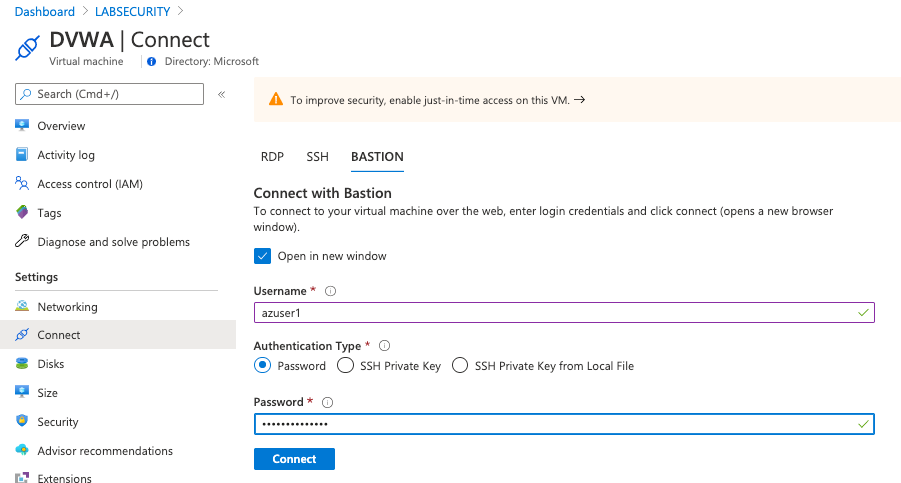Image resolution: width=901 pixels, height=483 pixels.
Task: Focus the sidebar Search box
Action: pyautogui.click(x=110, y=94)
